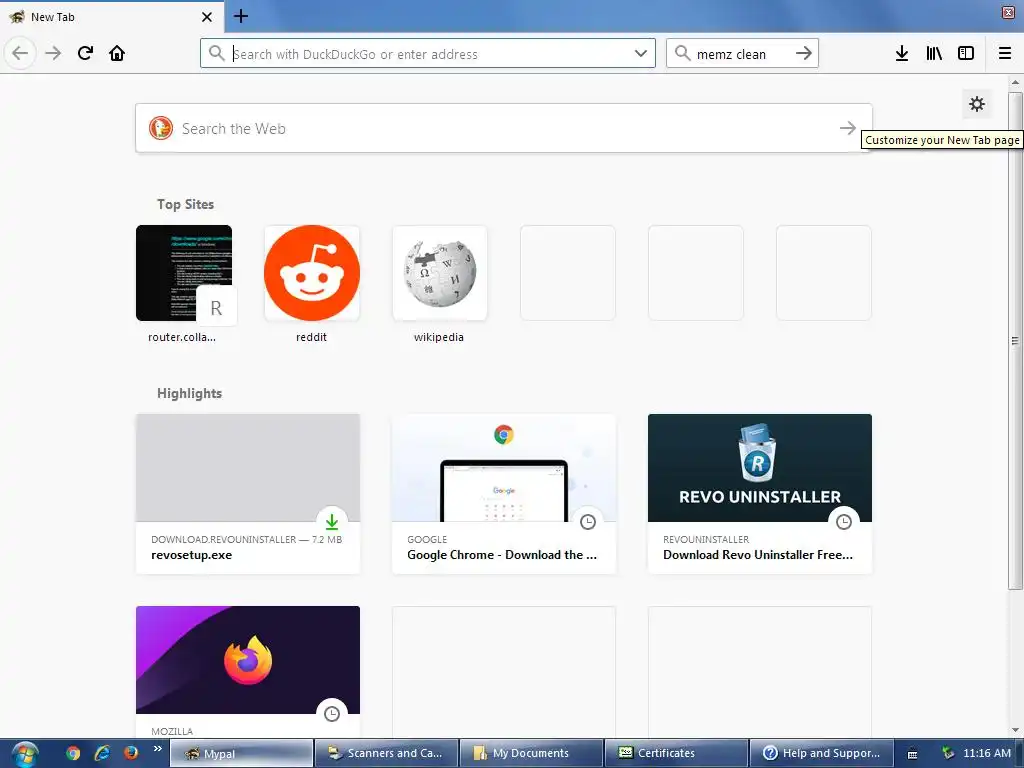Submit the 'memz clean' search arrow

(x=804, y=54)
